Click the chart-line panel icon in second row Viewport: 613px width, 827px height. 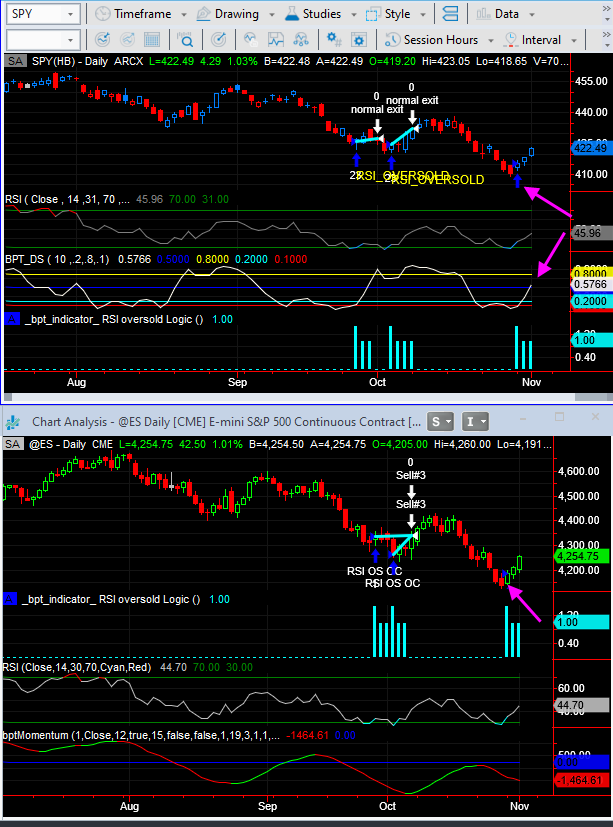(276, 40)
